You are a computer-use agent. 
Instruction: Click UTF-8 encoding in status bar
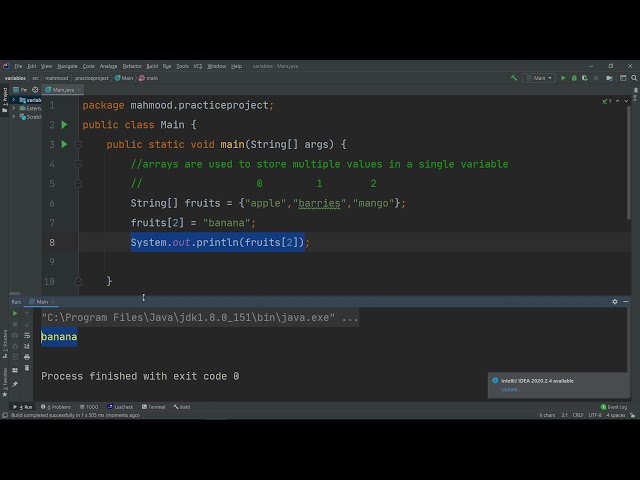click(595, 415)
